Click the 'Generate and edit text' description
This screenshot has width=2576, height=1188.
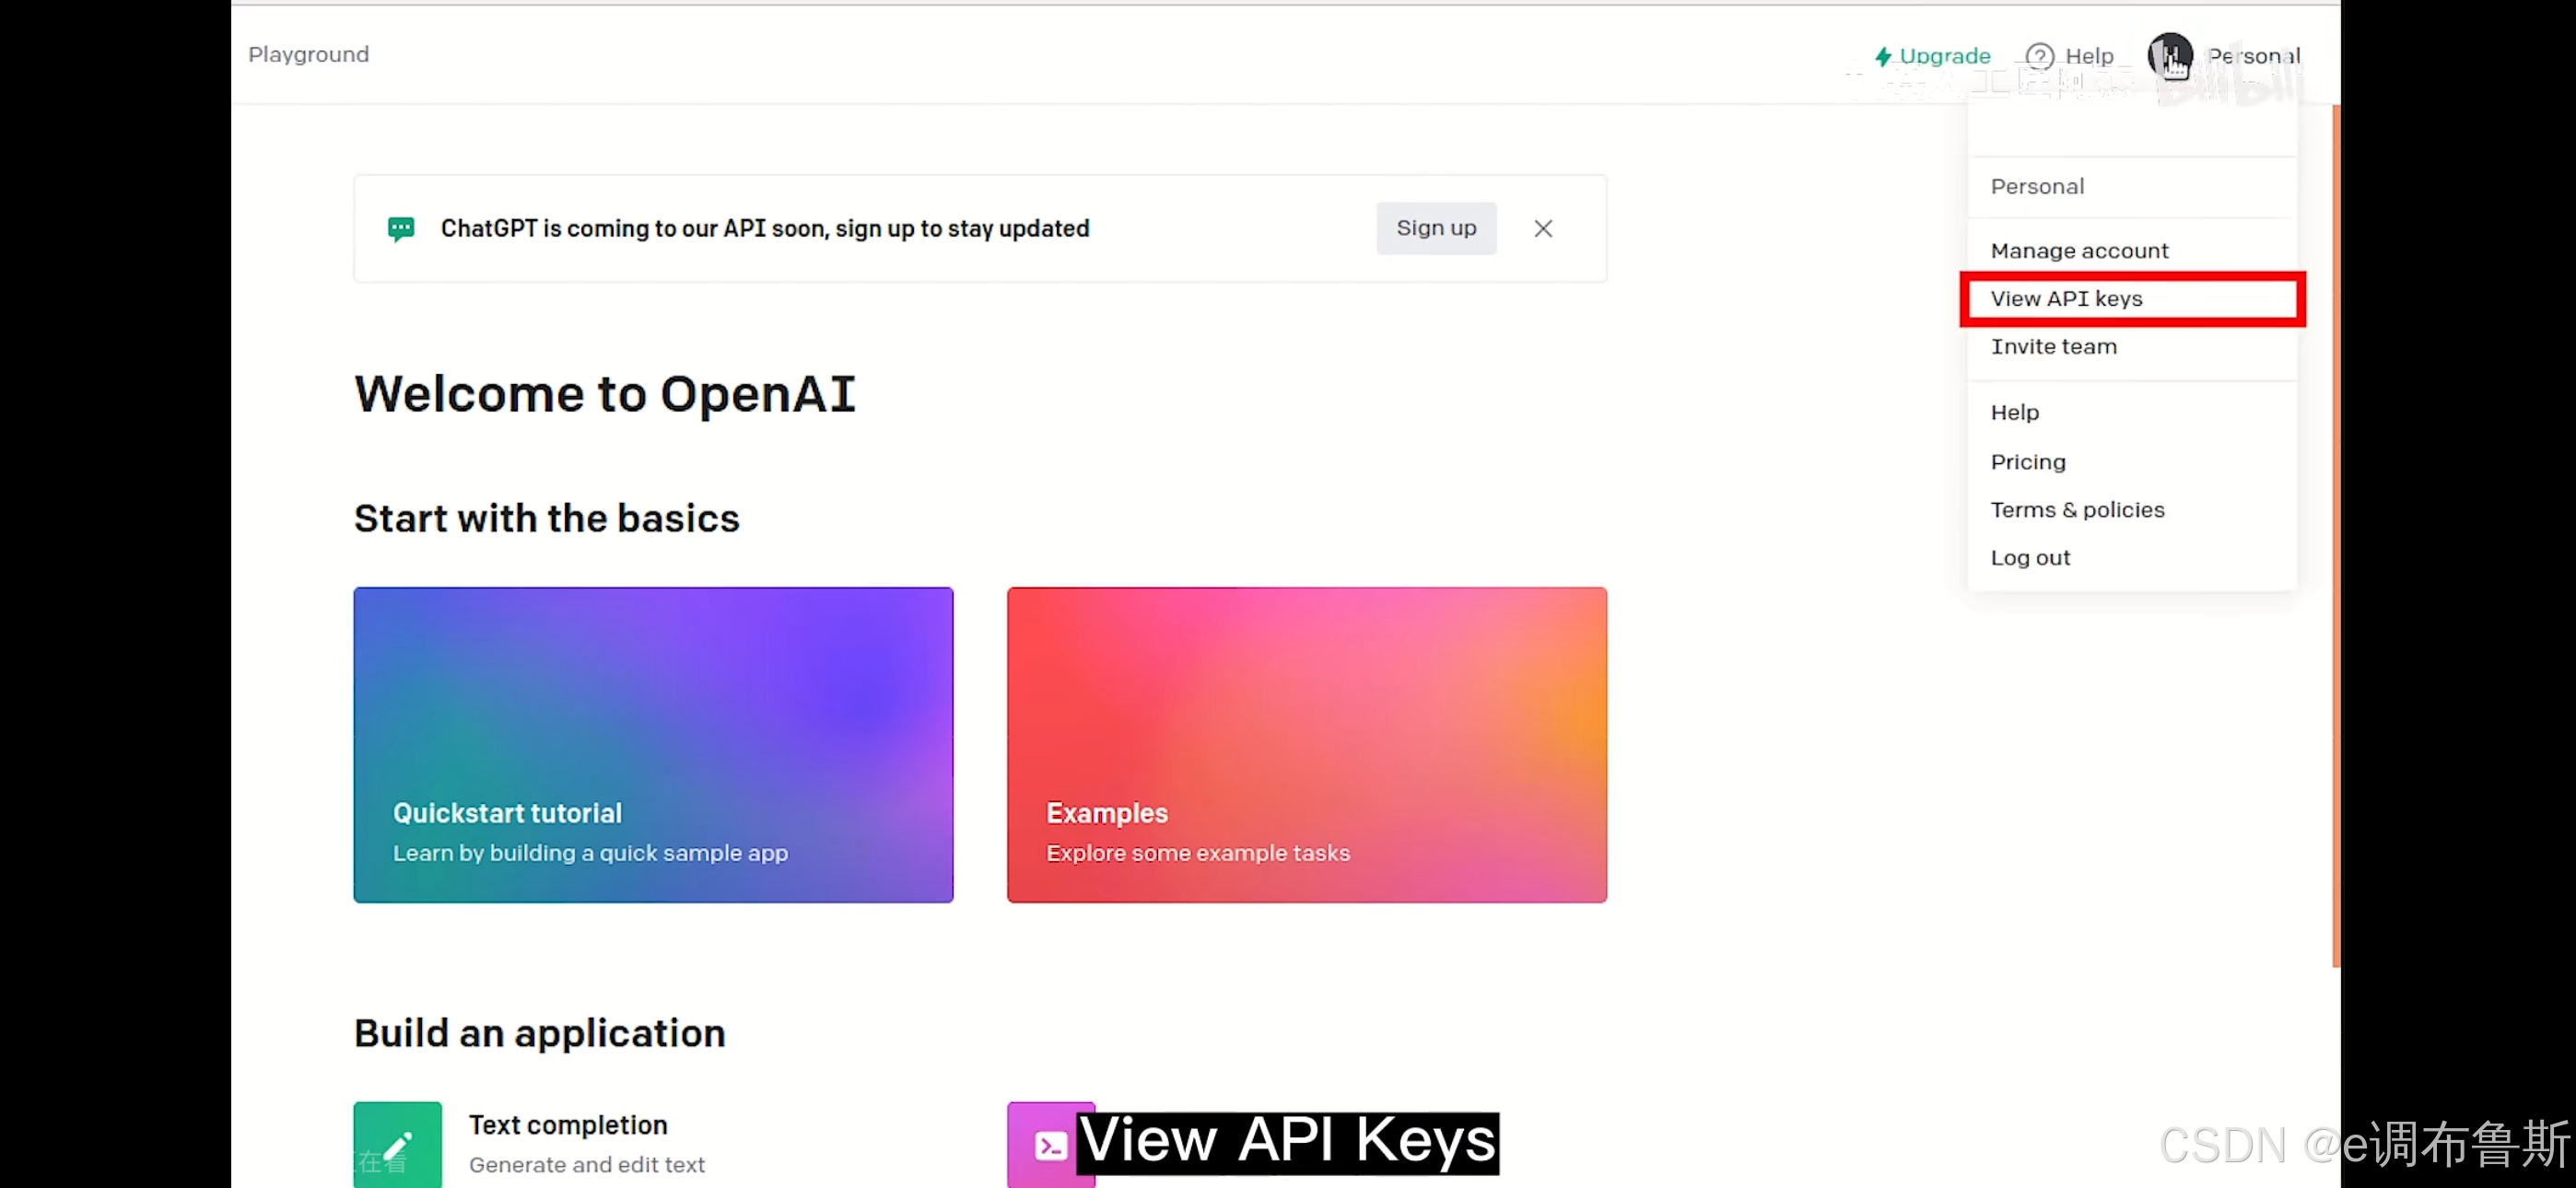tap(586, 1164)
